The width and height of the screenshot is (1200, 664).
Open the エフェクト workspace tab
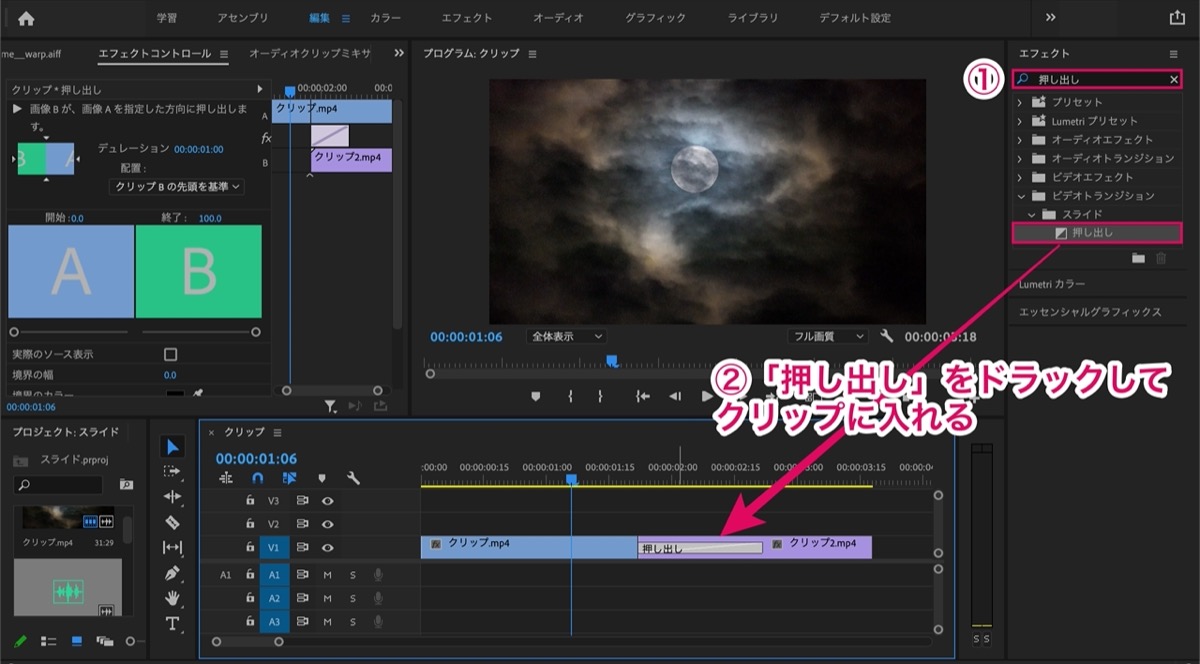click(x=467, y=18)
